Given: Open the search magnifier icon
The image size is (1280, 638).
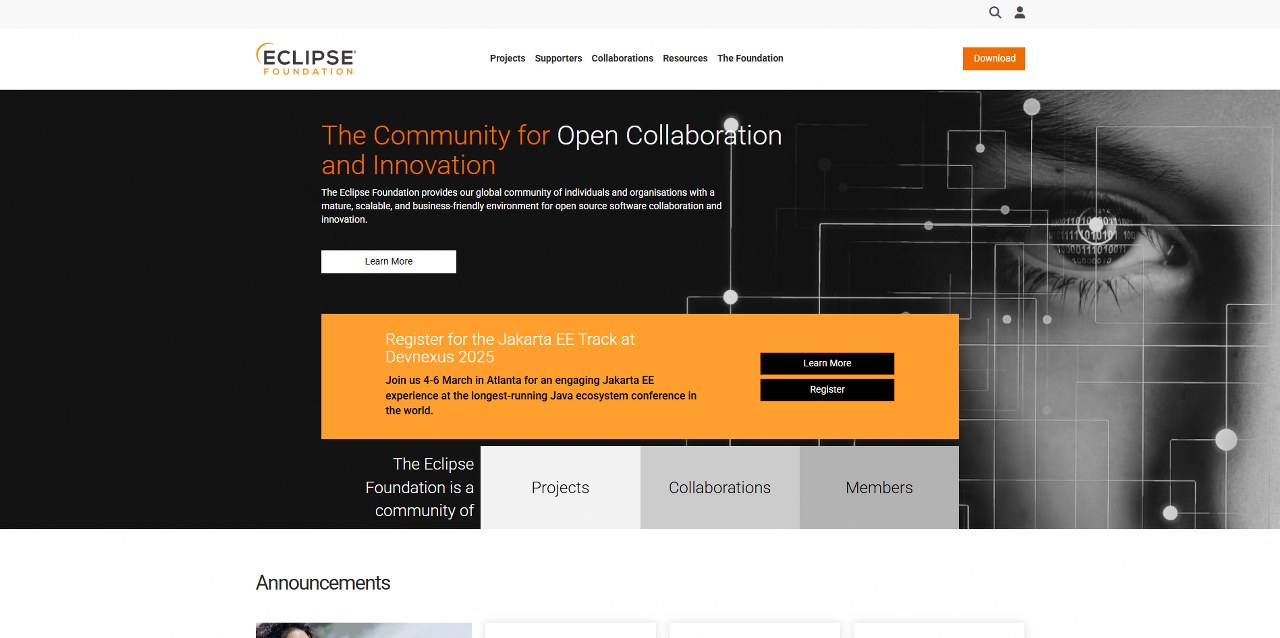Looking at the screenshot, I should coord(995,13).
